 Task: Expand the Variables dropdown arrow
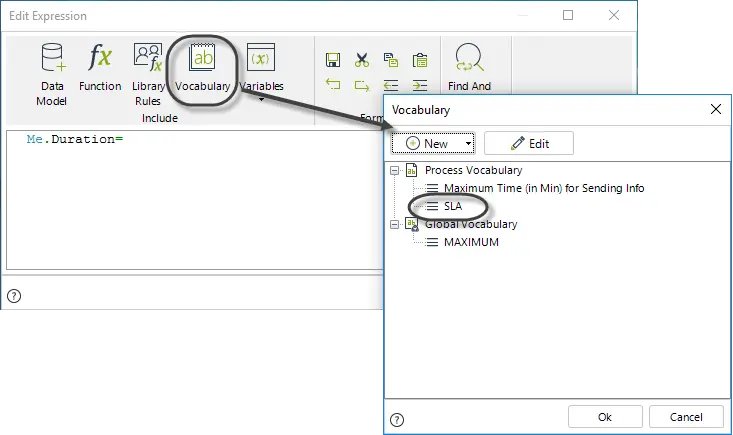point(261,99)
